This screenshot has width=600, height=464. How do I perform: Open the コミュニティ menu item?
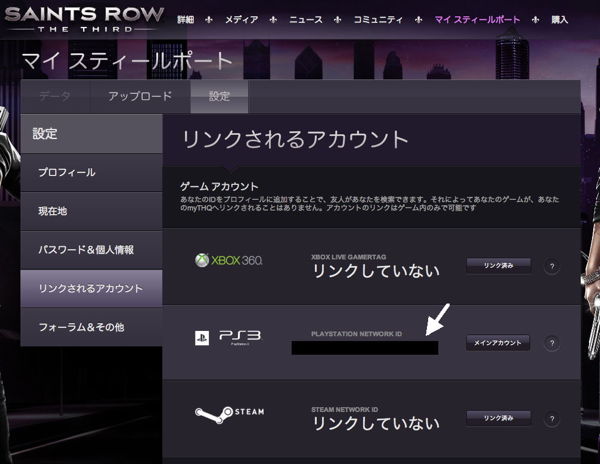point(378,20)
